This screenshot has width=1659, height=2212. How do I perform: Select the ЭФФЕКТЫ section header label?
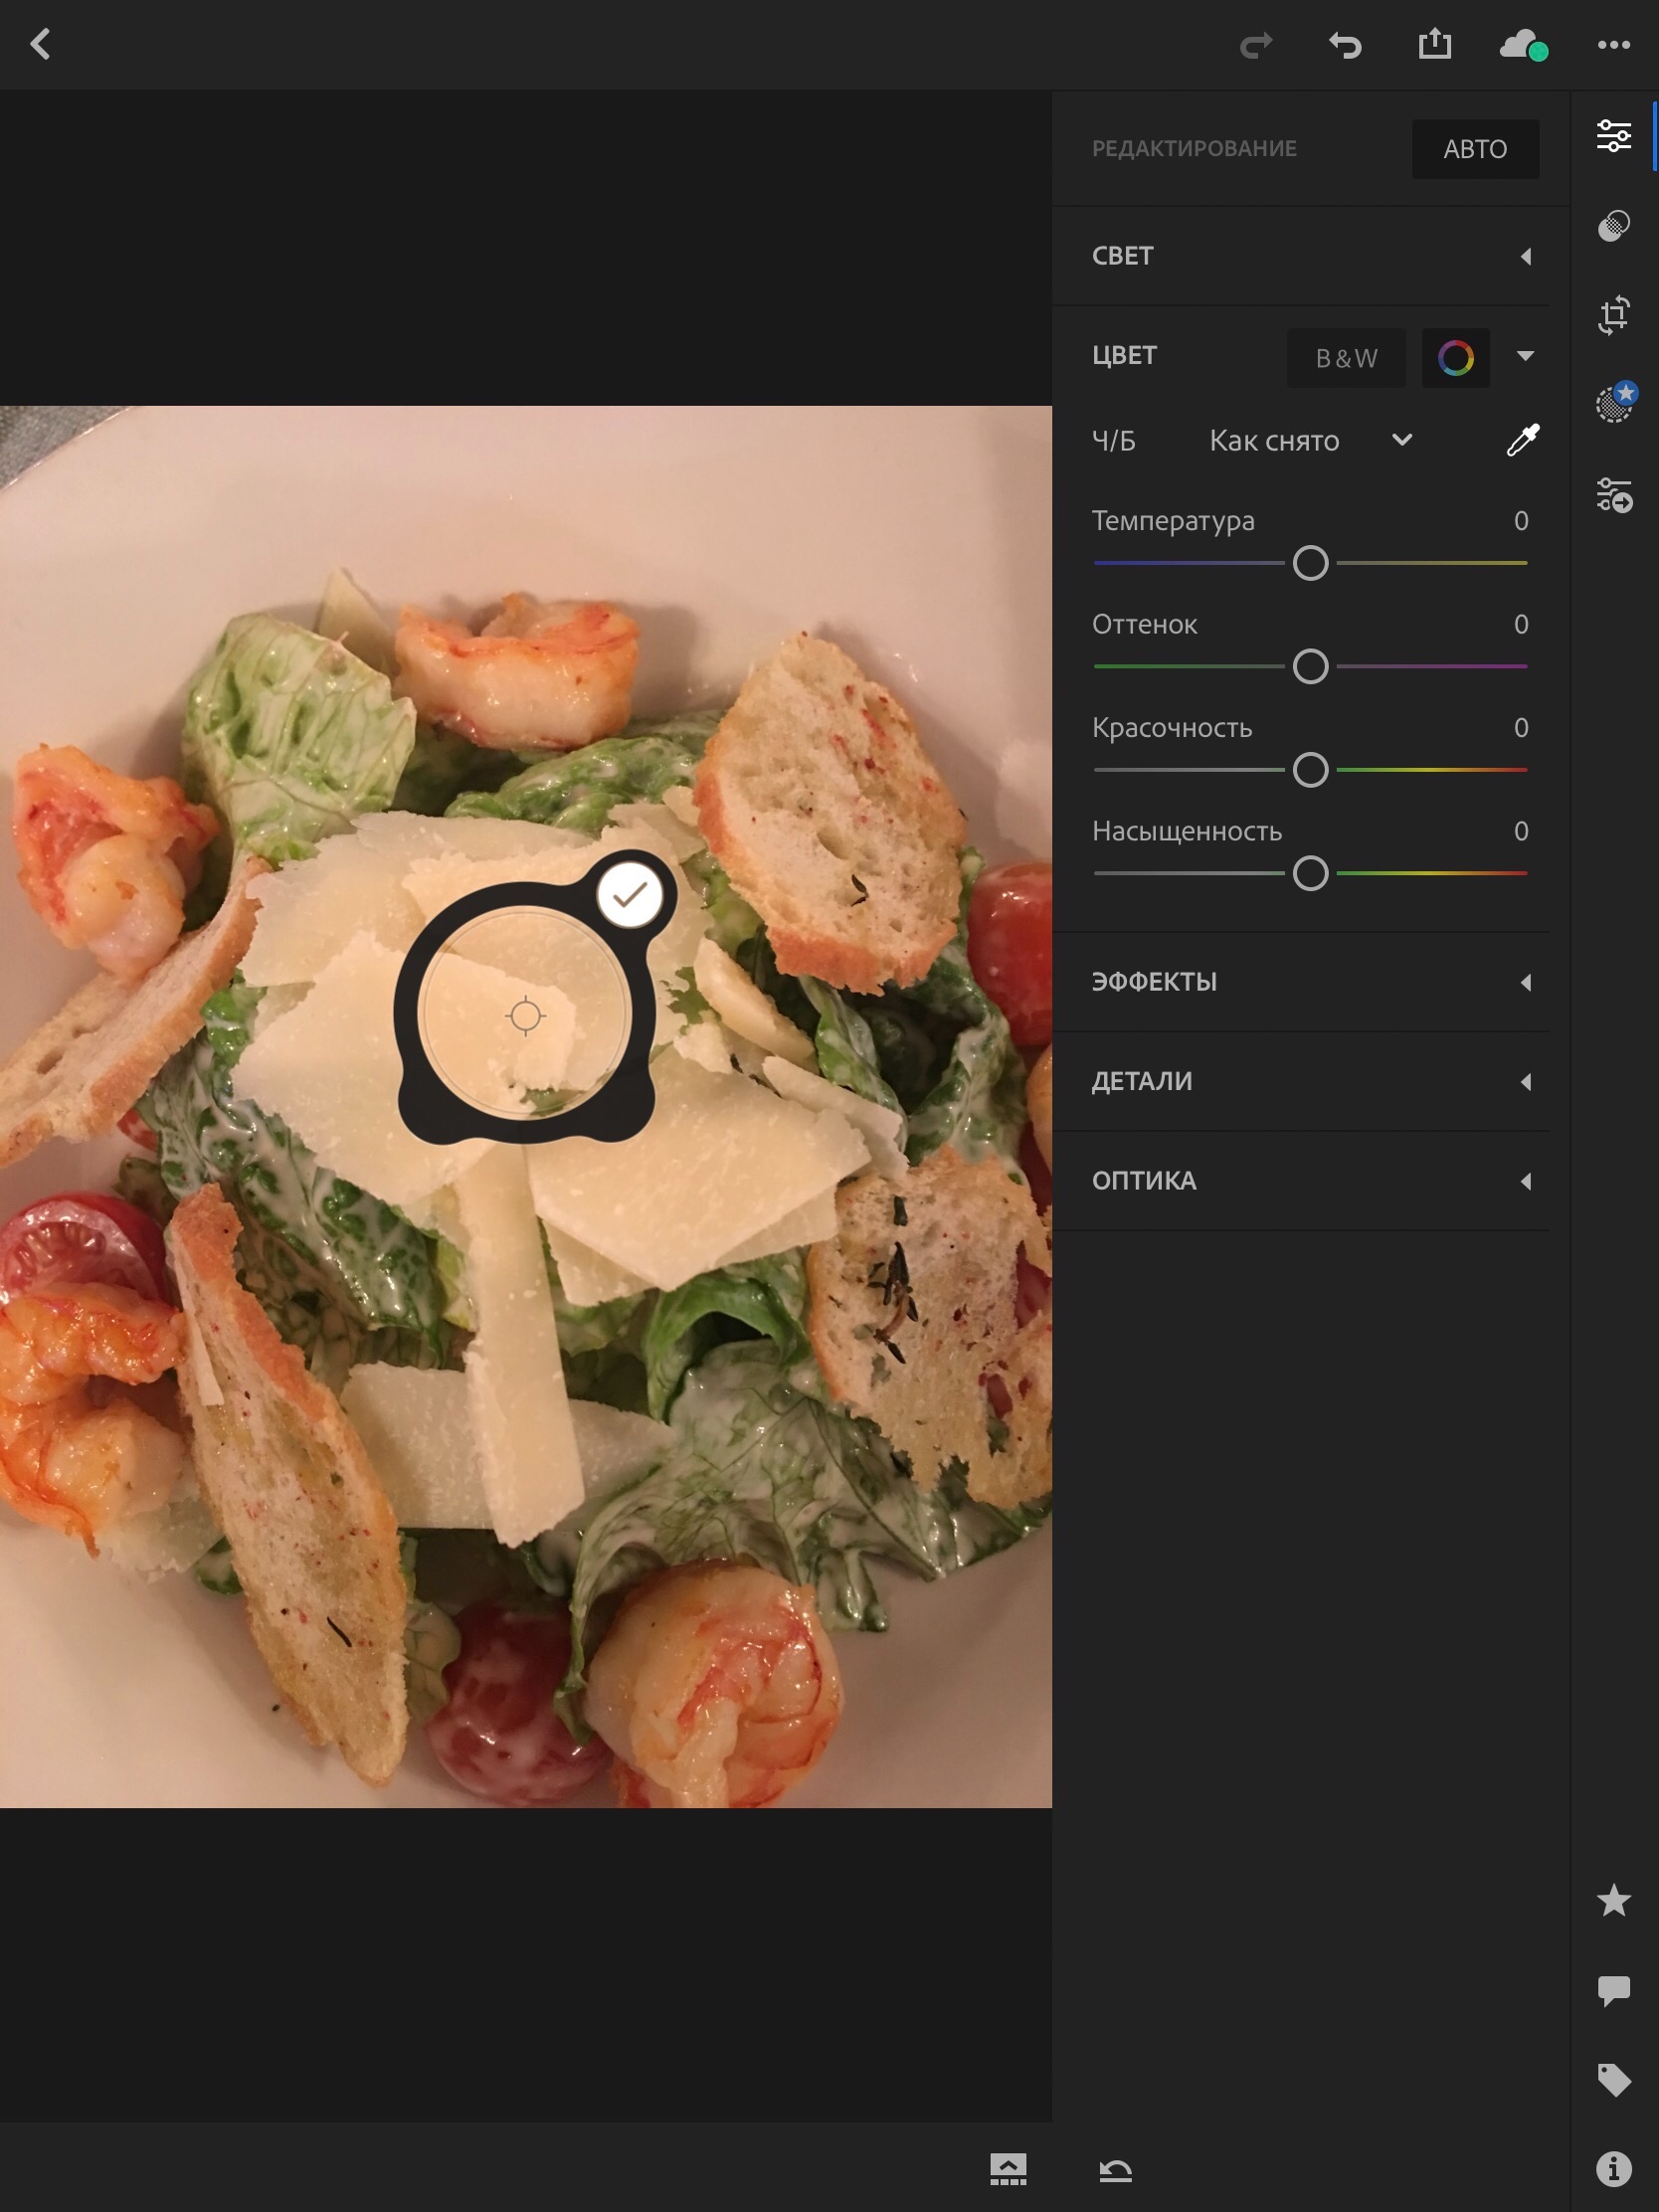[1154, 982]
